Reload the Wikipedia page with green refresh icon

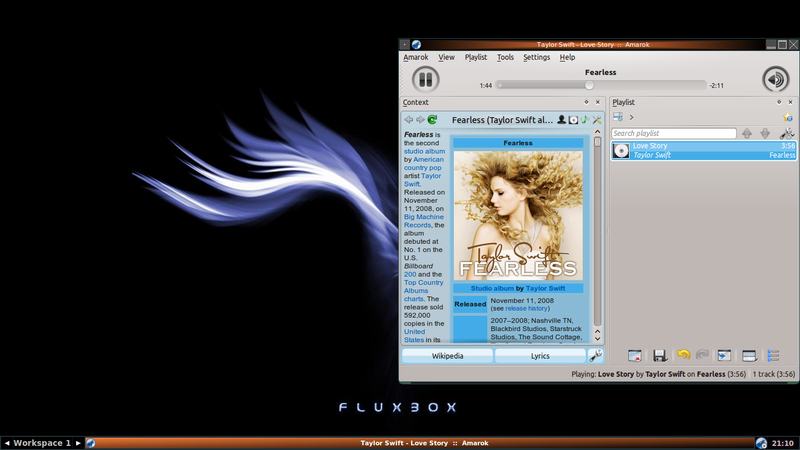[x=432, y=119]
